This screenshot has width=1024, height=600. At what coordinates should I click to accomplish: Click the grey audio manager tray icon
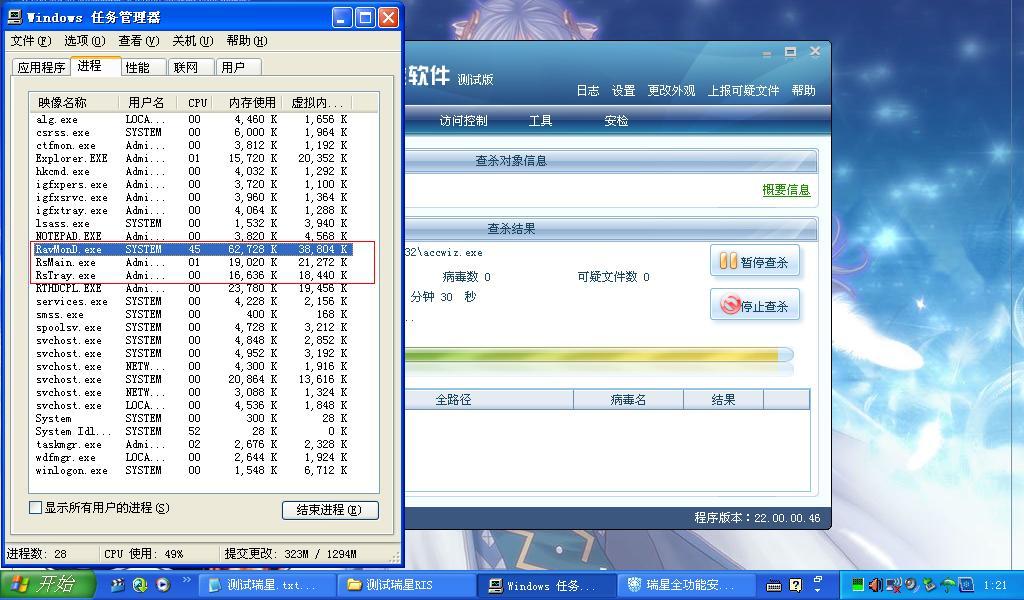pos(911,585)
